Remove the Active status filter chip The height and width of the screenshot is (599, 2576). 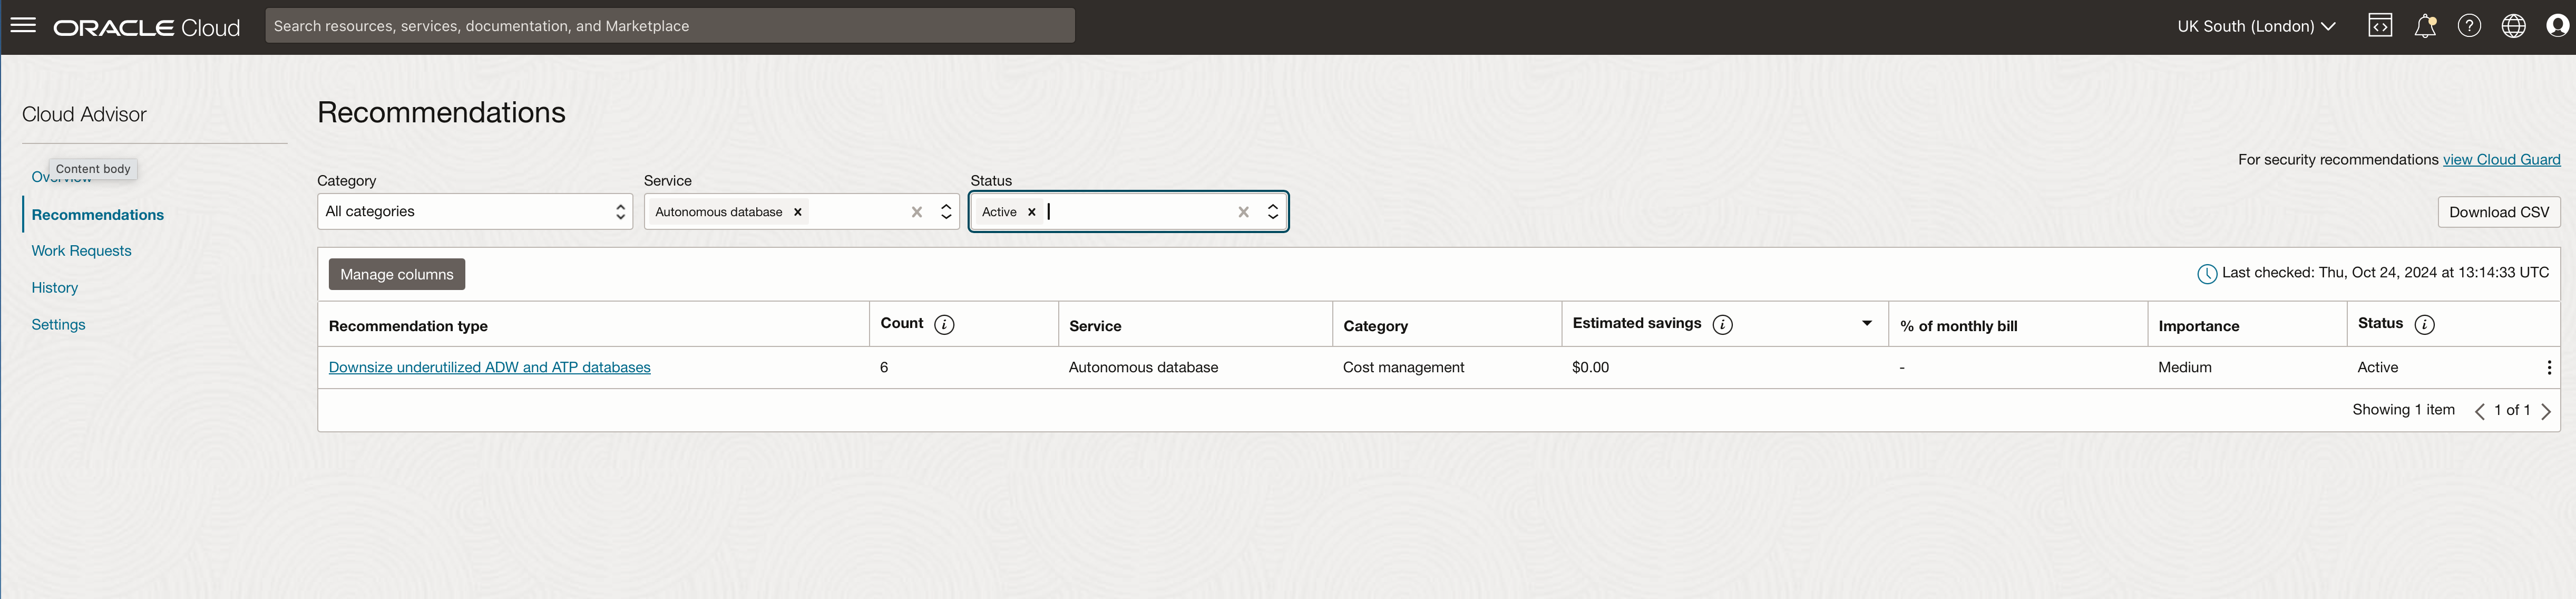(x=1032, y=212)
